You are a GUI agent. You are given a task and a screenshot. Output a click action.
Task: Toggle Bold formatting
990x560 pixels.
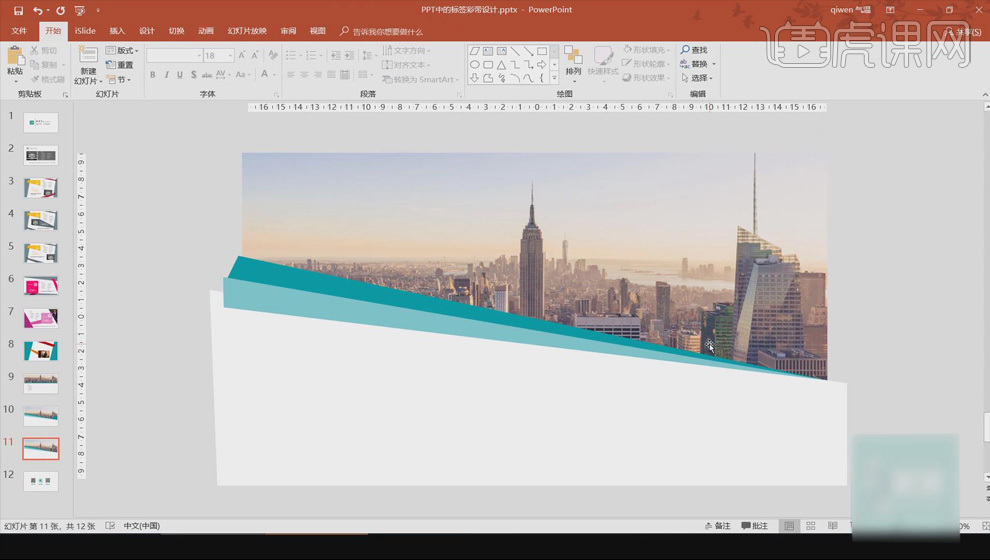pos(153,75)
